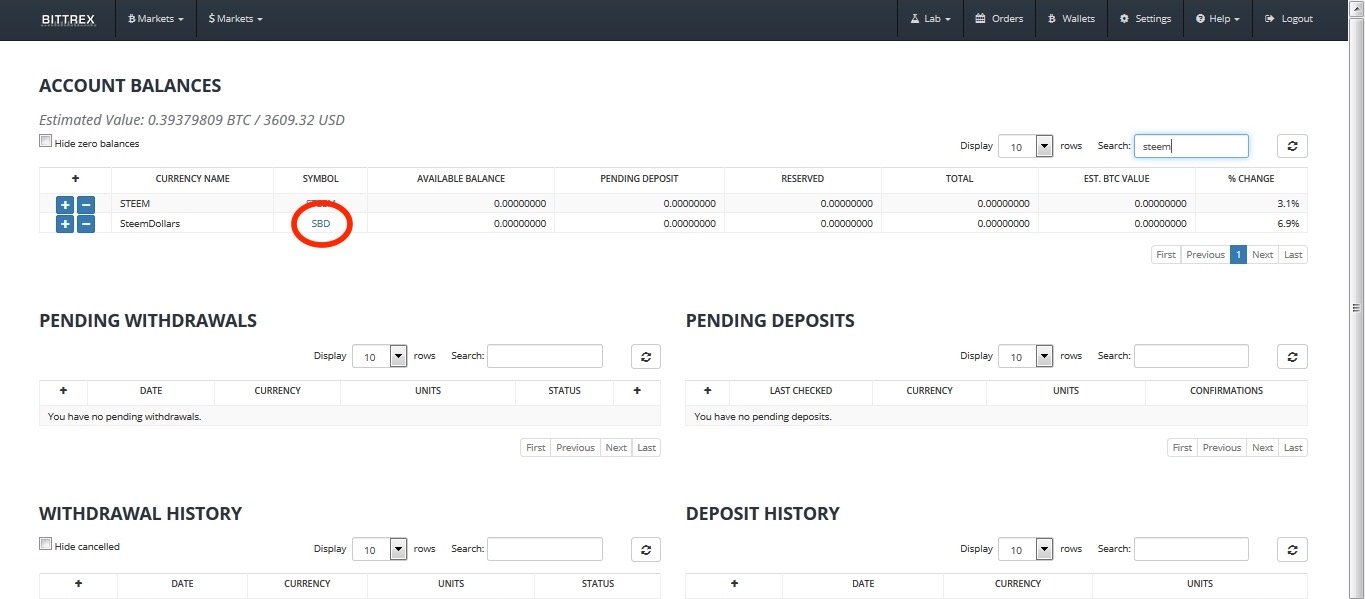This screenshot has height=599, width=1365.
Task: Click the Deposit History search field
Action: click(x=1191, y=549)
